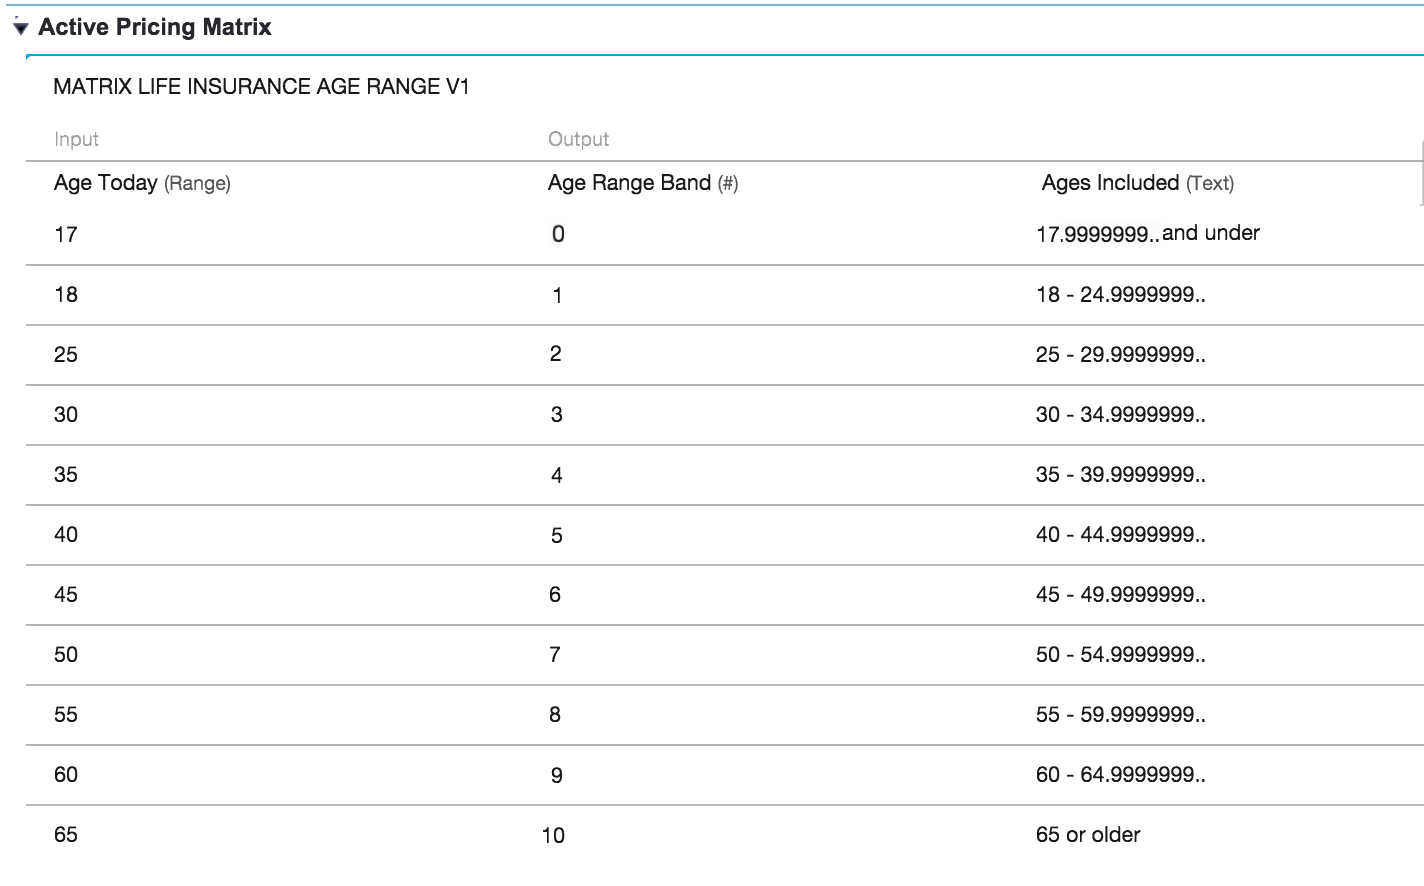Click the '65 or older' cell
The width and height of the screenshot is (1424, 886).
(1088, 835)
